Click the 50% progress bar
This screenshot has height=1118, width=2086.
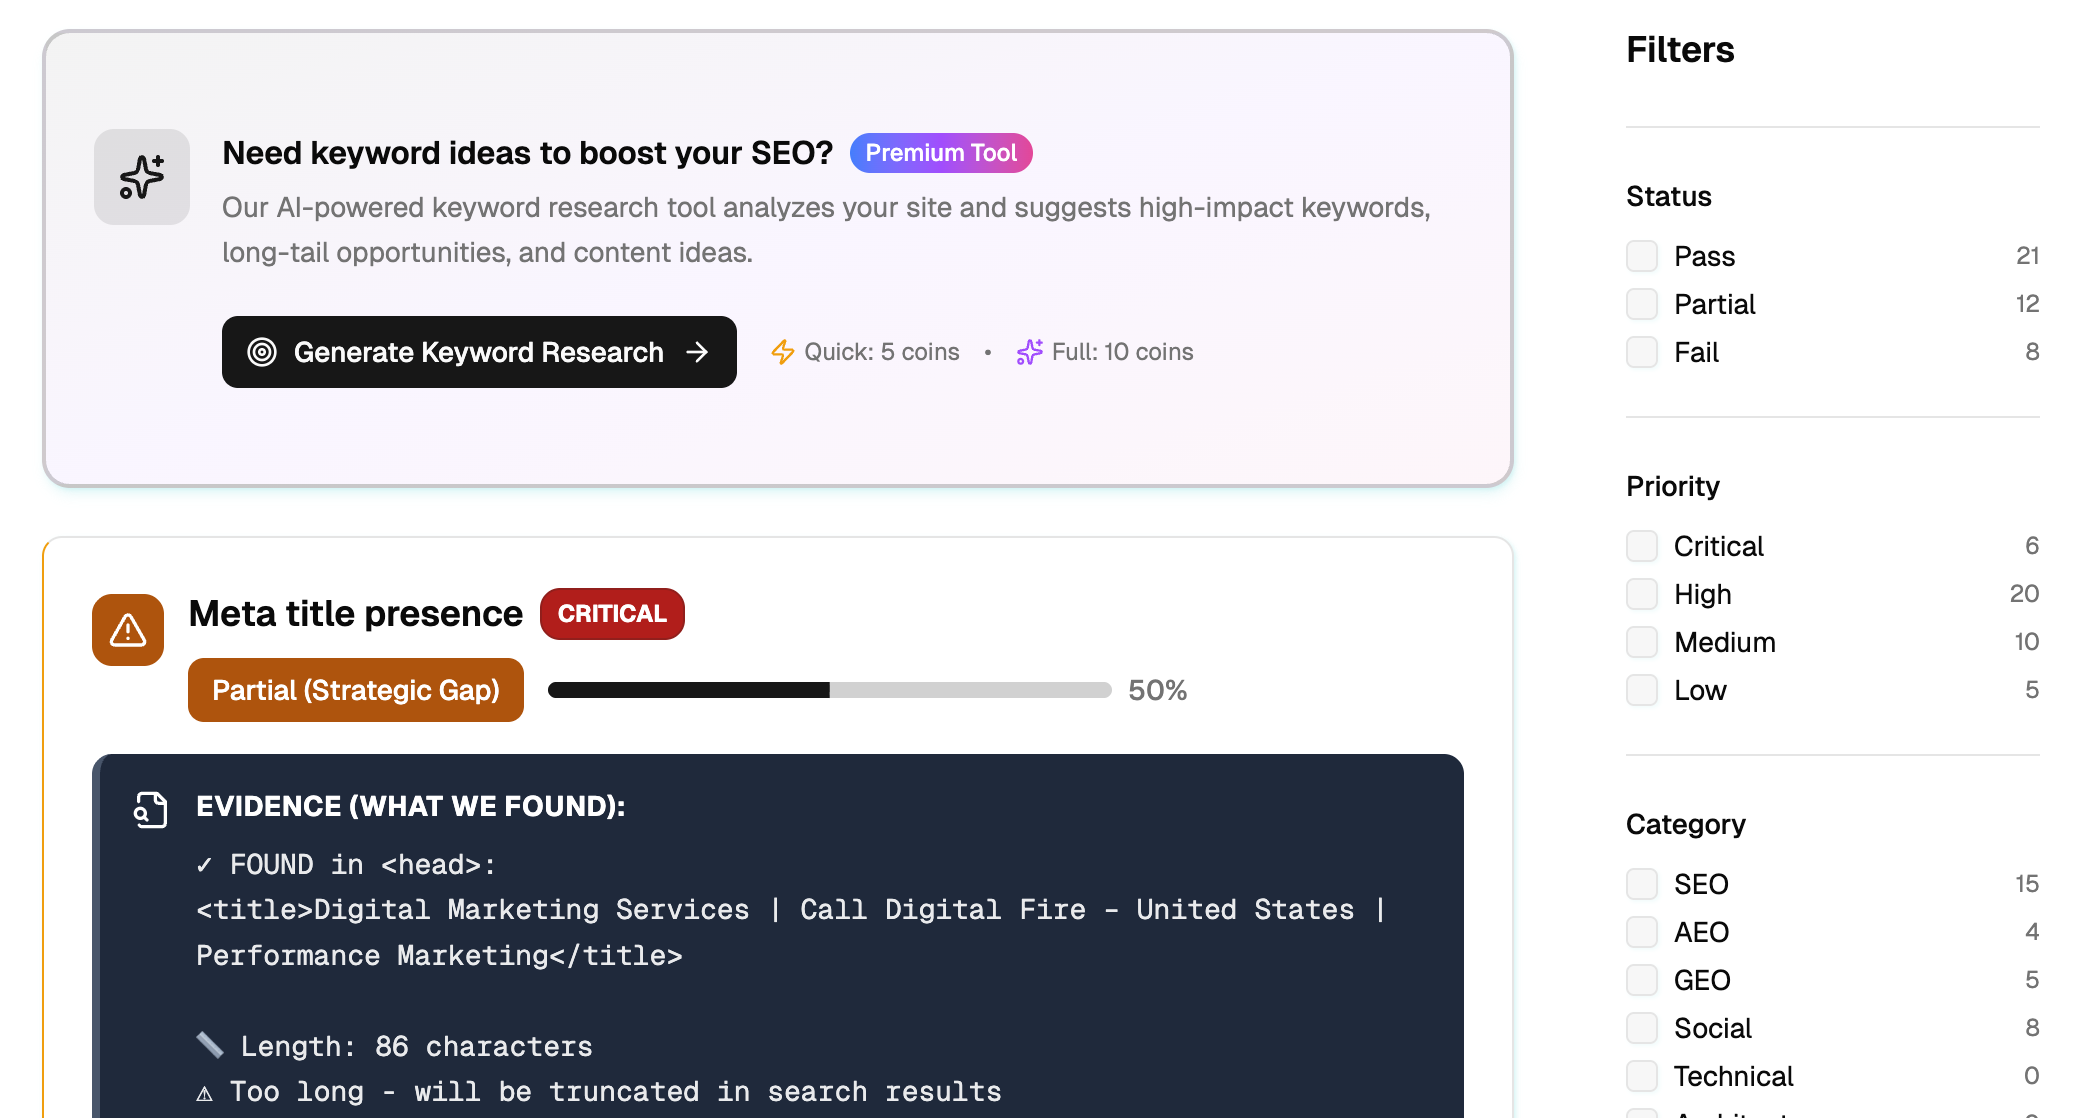[829, 690]
